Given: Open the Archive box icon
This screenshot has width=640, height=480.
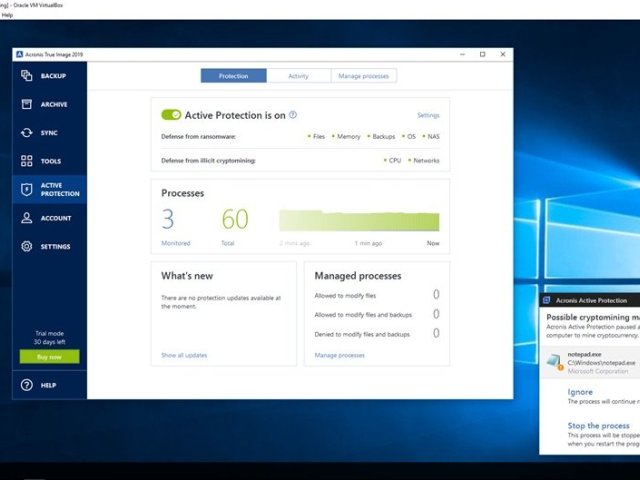Looking at the screenshot, I should click(x=27, y=104).
